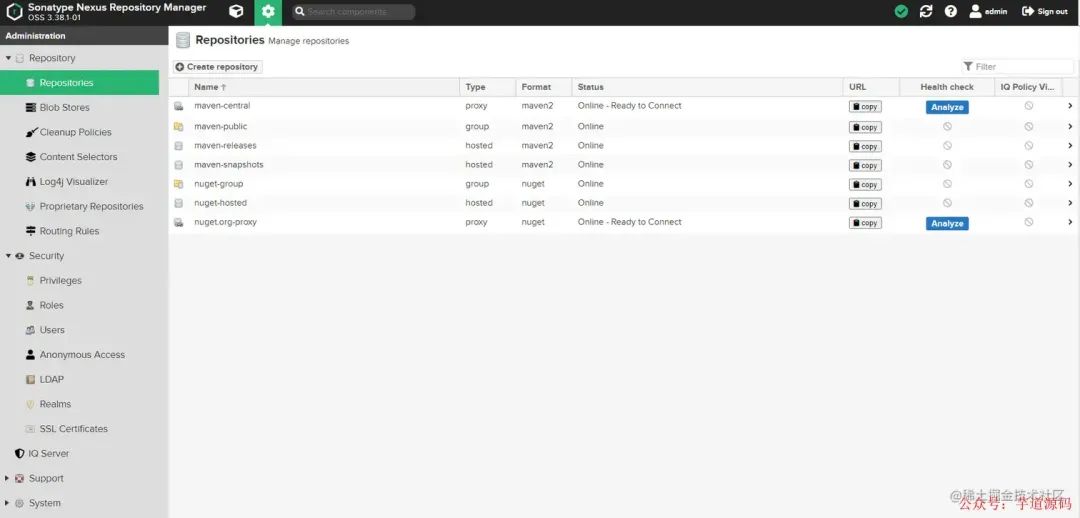Click the maven-public repository name

220,127
